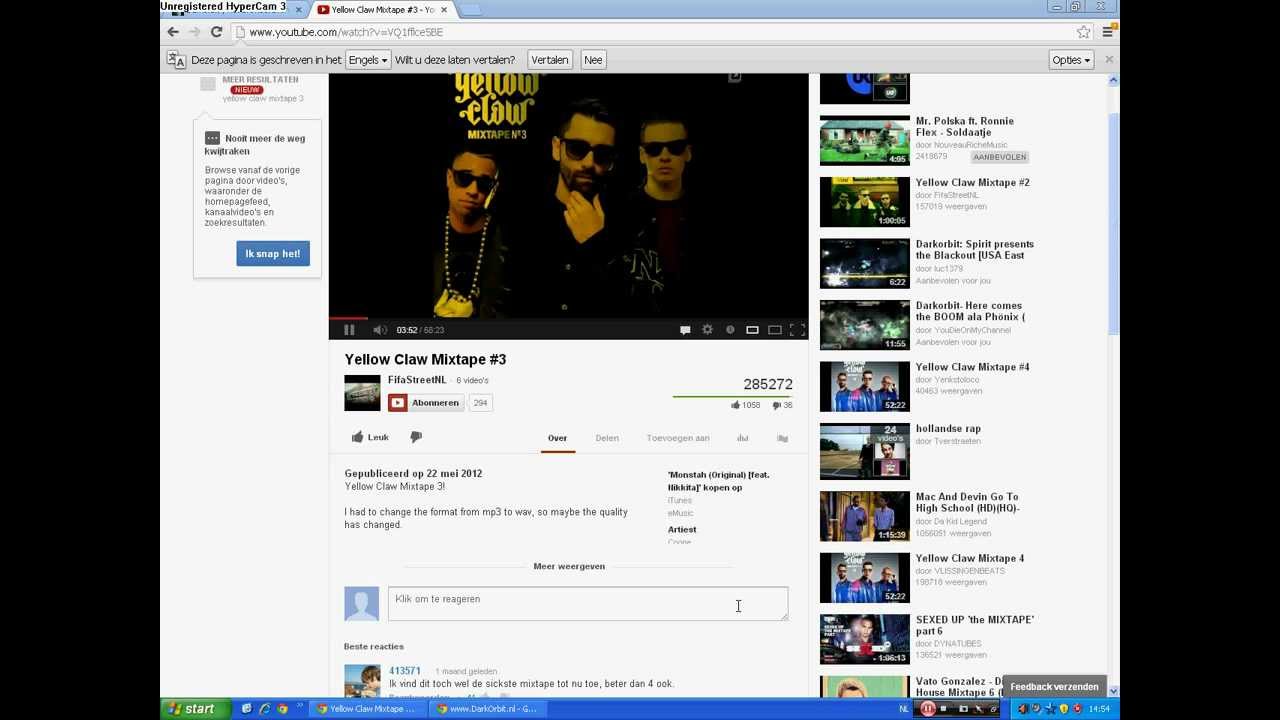Close the translate bar
Viewport: 1280px width, 720px height.
click(1108, 60)
